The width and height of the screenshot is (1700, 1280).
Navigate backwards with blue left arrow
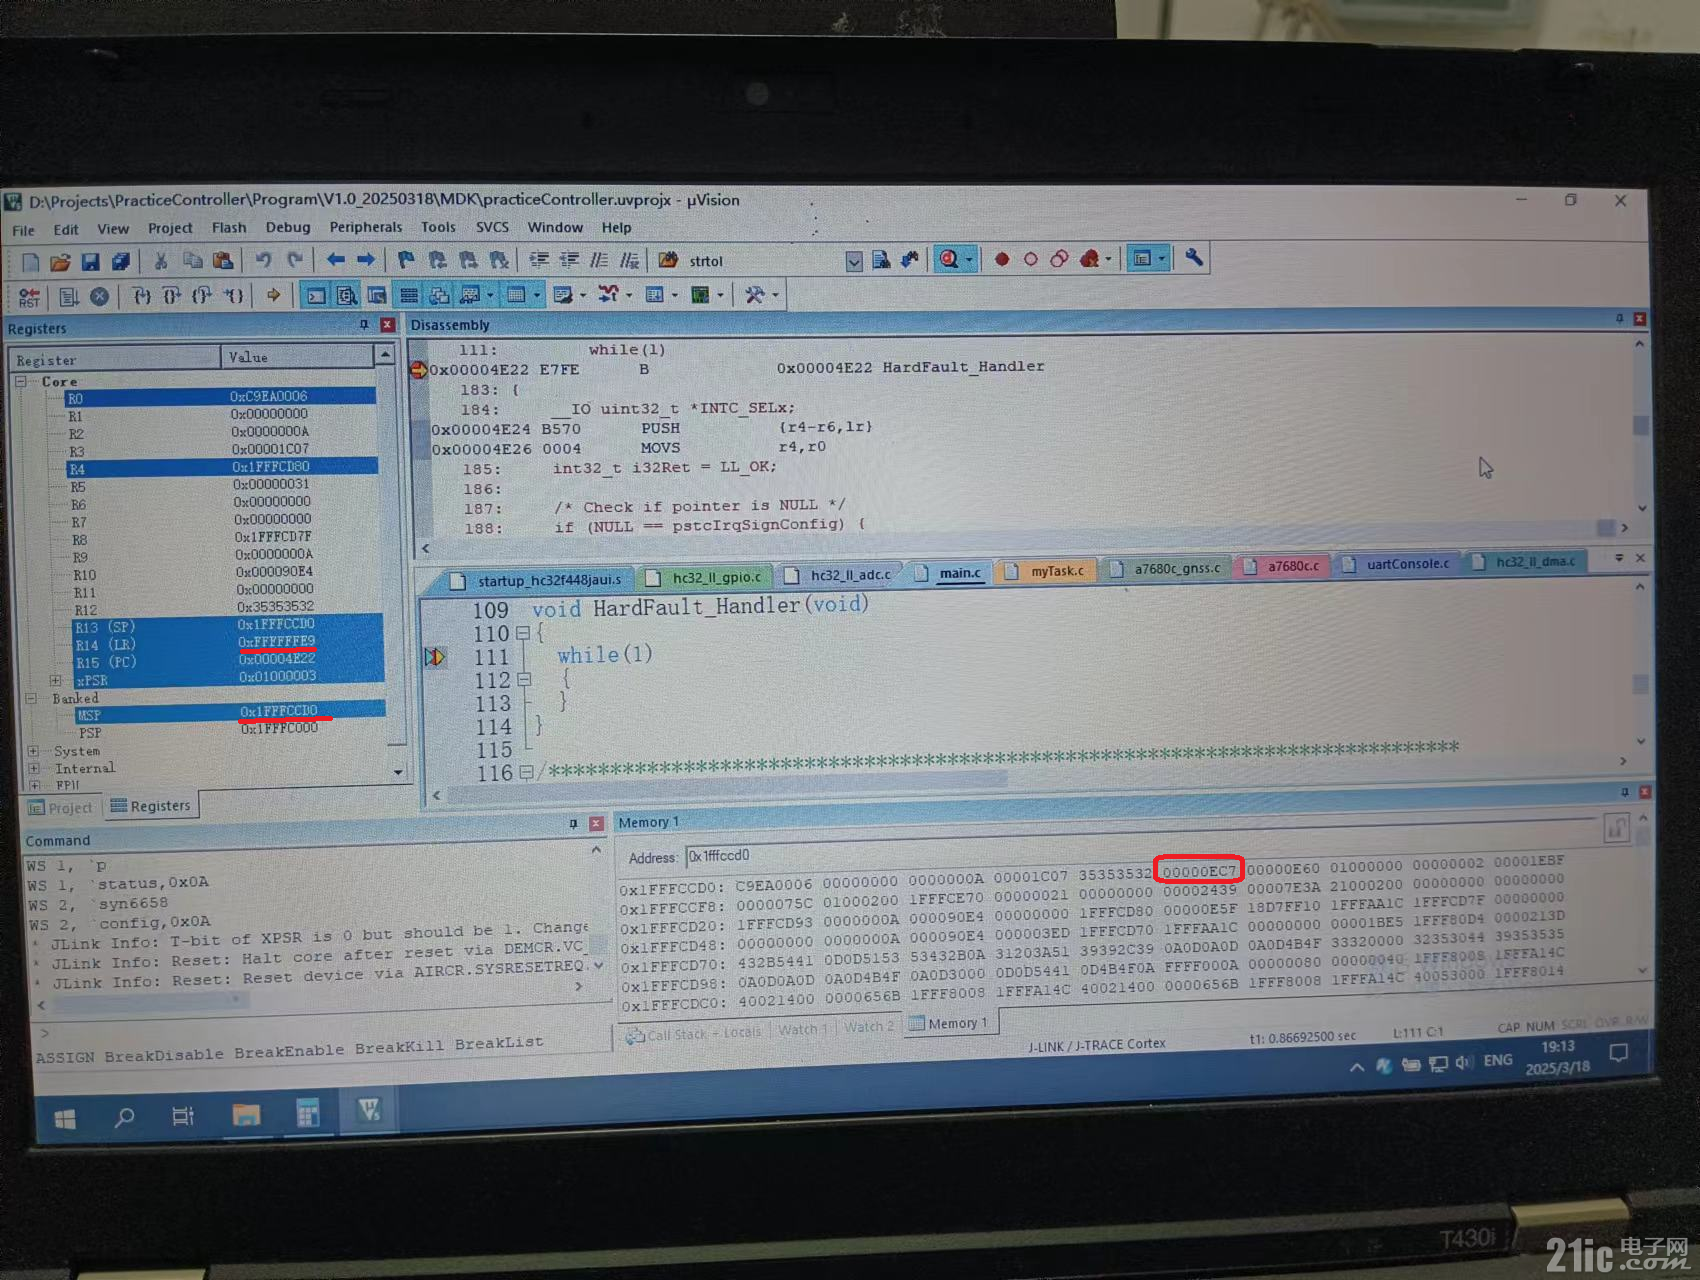point(335,259)
